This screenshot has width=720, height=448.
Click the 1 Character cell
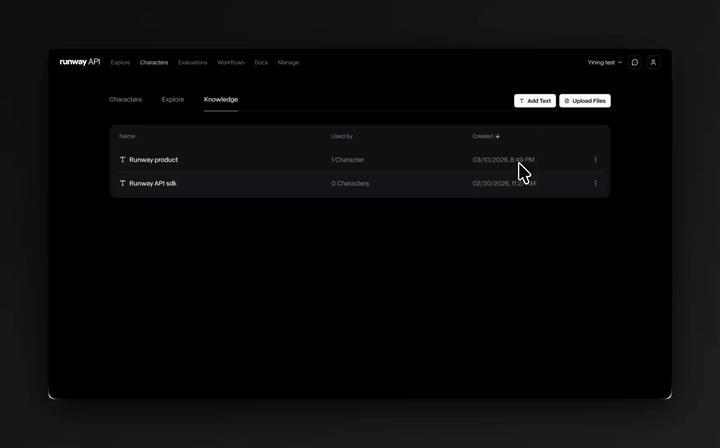coord(347,160)
